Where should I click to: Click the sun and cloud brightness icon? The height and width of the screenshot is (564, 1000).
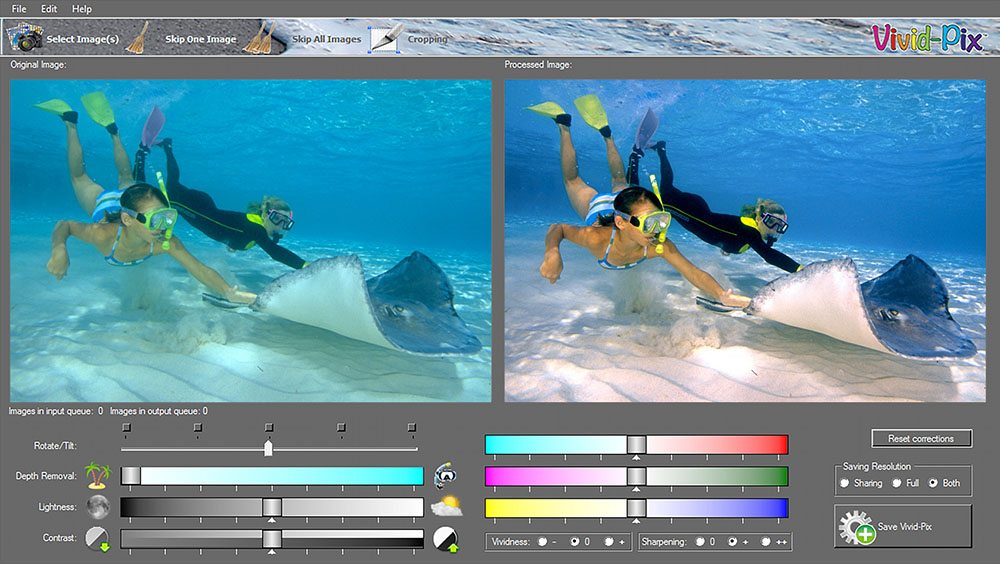pos(445,507)
